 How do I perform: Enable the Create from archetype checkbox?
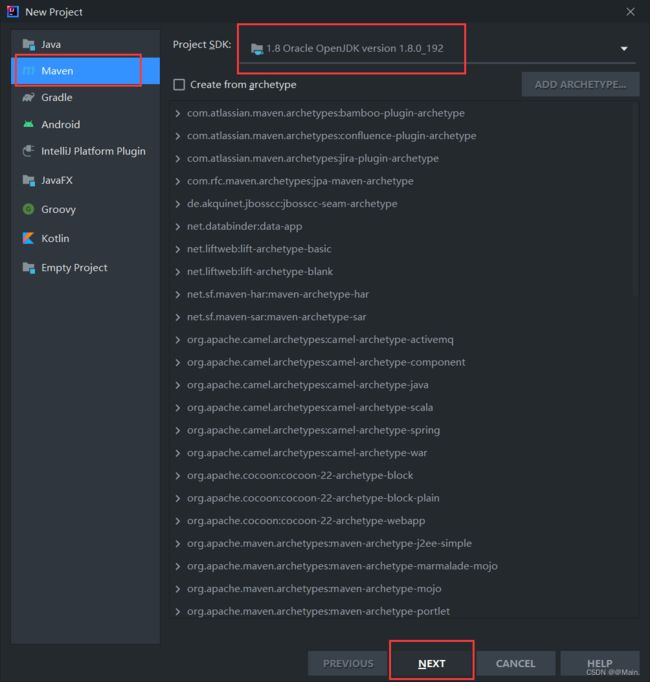[179, 84]
